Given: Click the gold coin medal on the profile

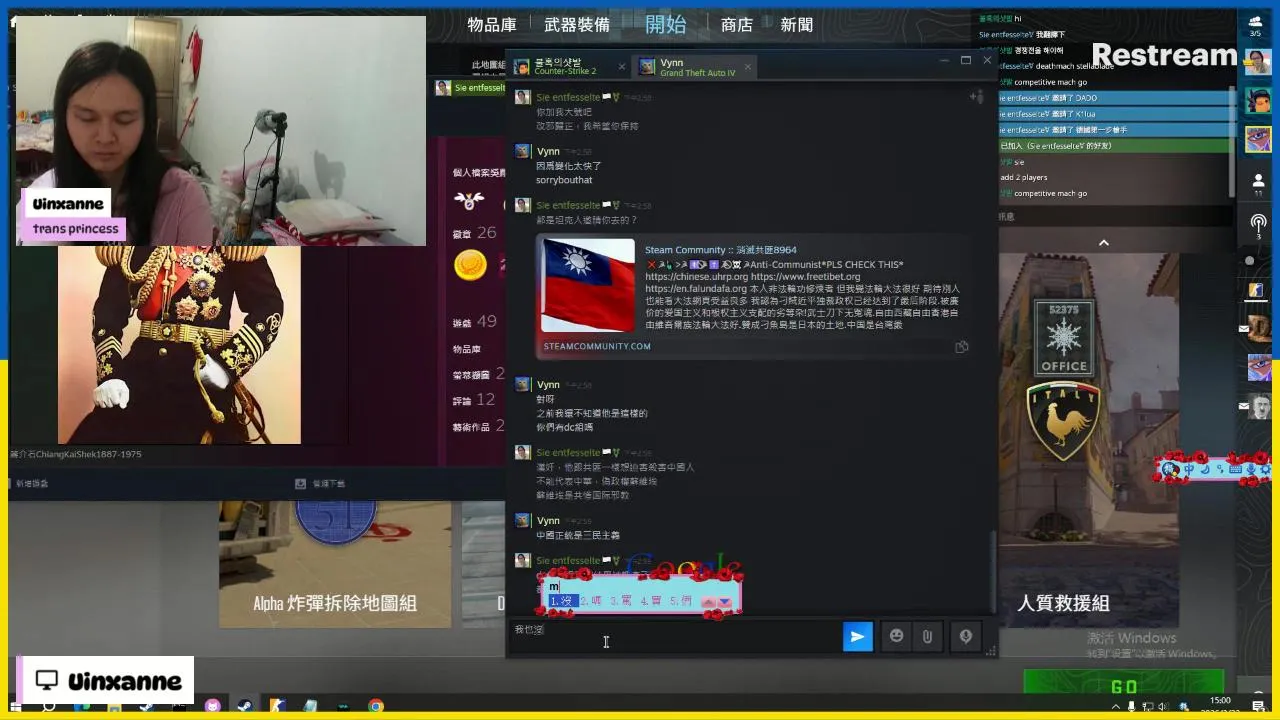Looking at the screenshot, I should click(471, 265).
